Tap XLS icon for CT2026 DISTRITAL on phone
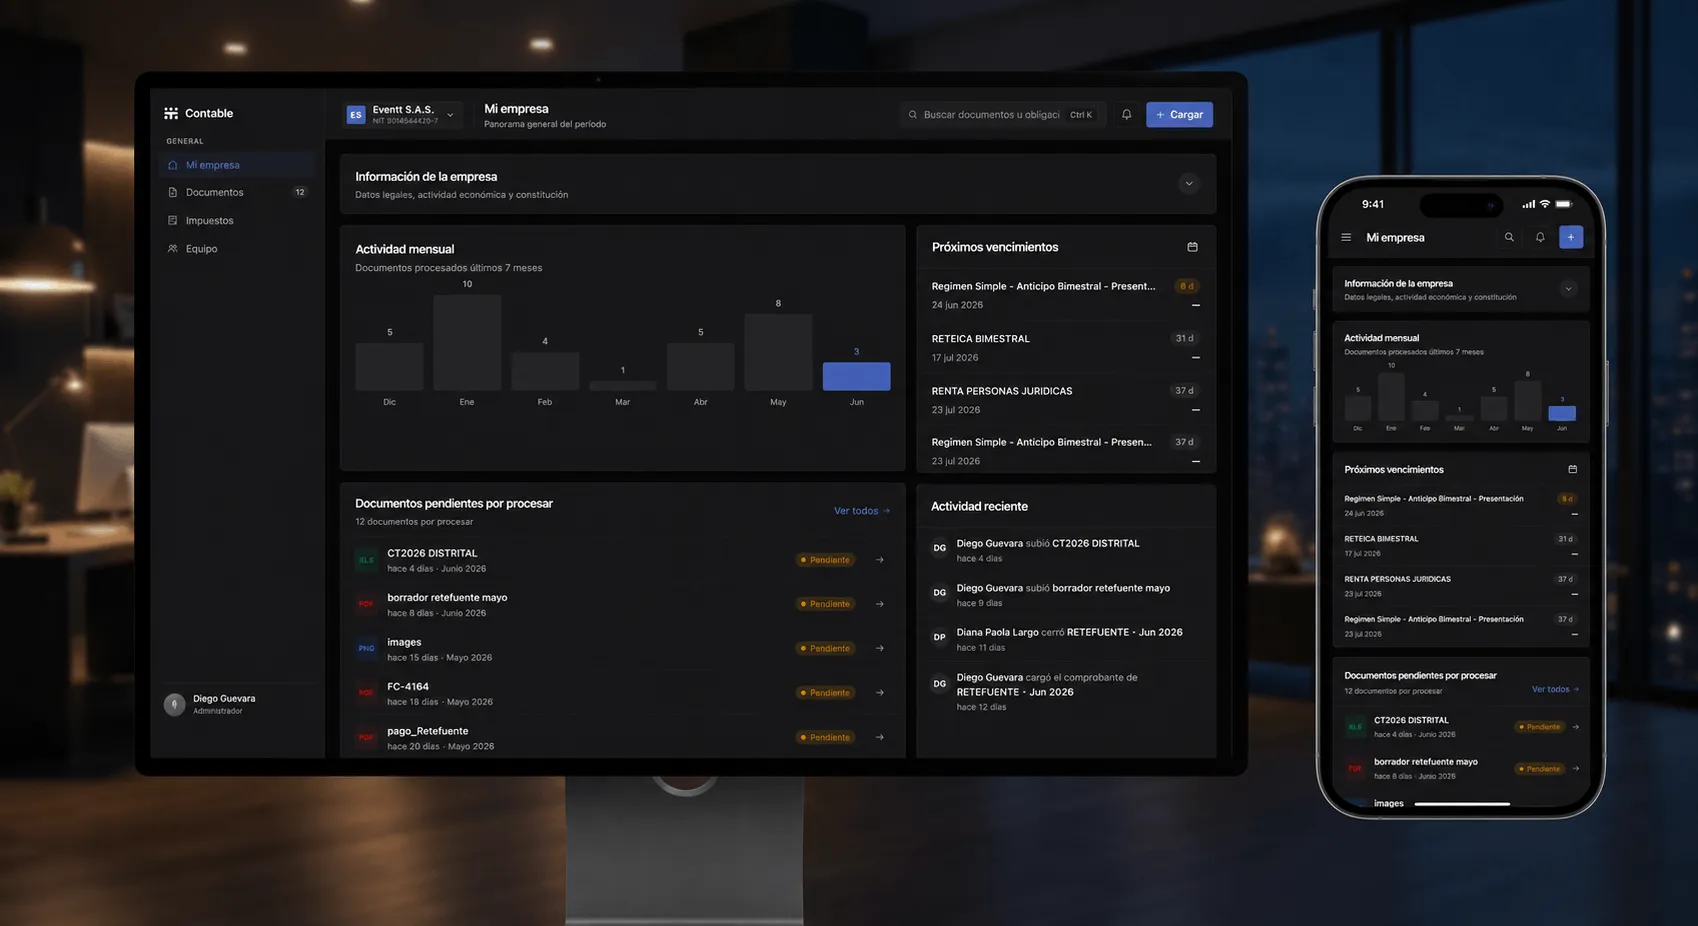Viewport: 1698px width, 926px height. pos(1355,727)
